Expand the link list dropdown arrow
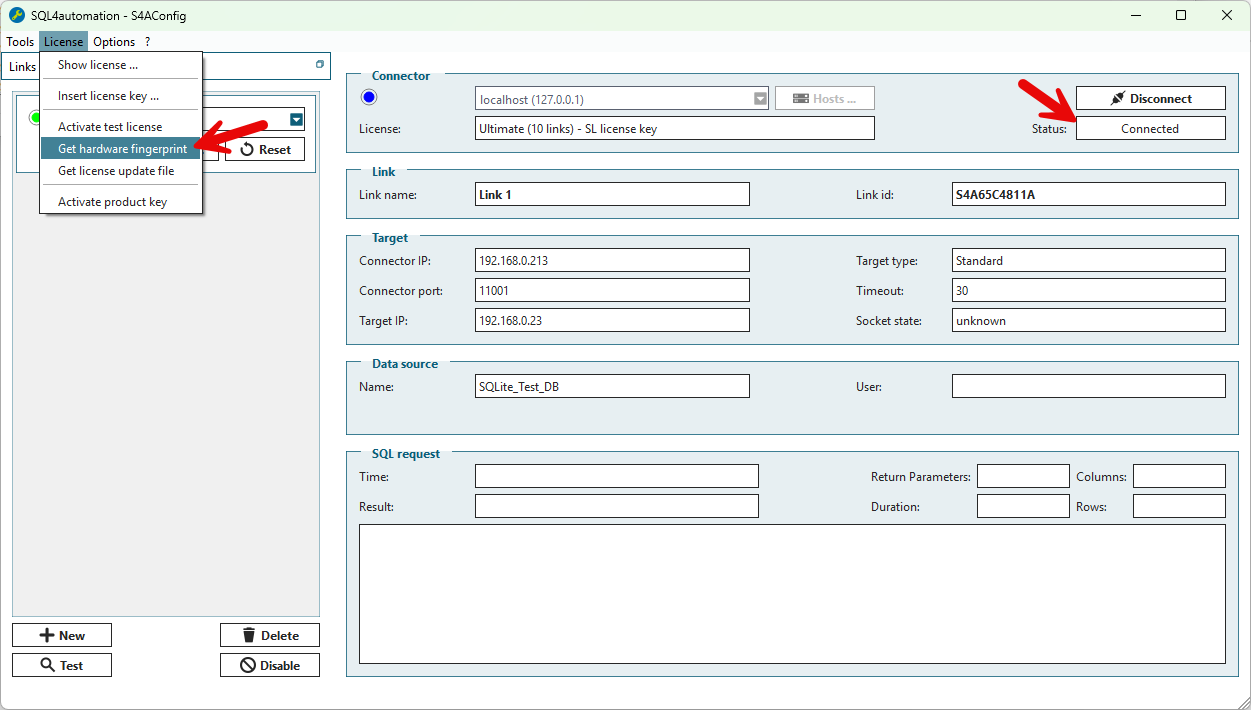This screenshot has height=710, width=1251. click(x=296, y=120)
